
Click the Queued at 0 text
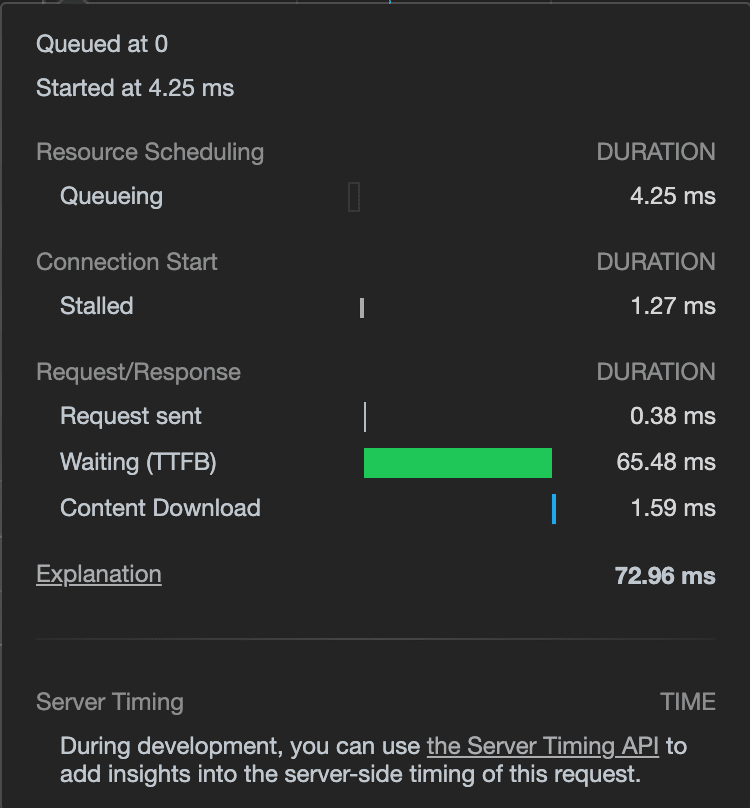pos(102,44)
